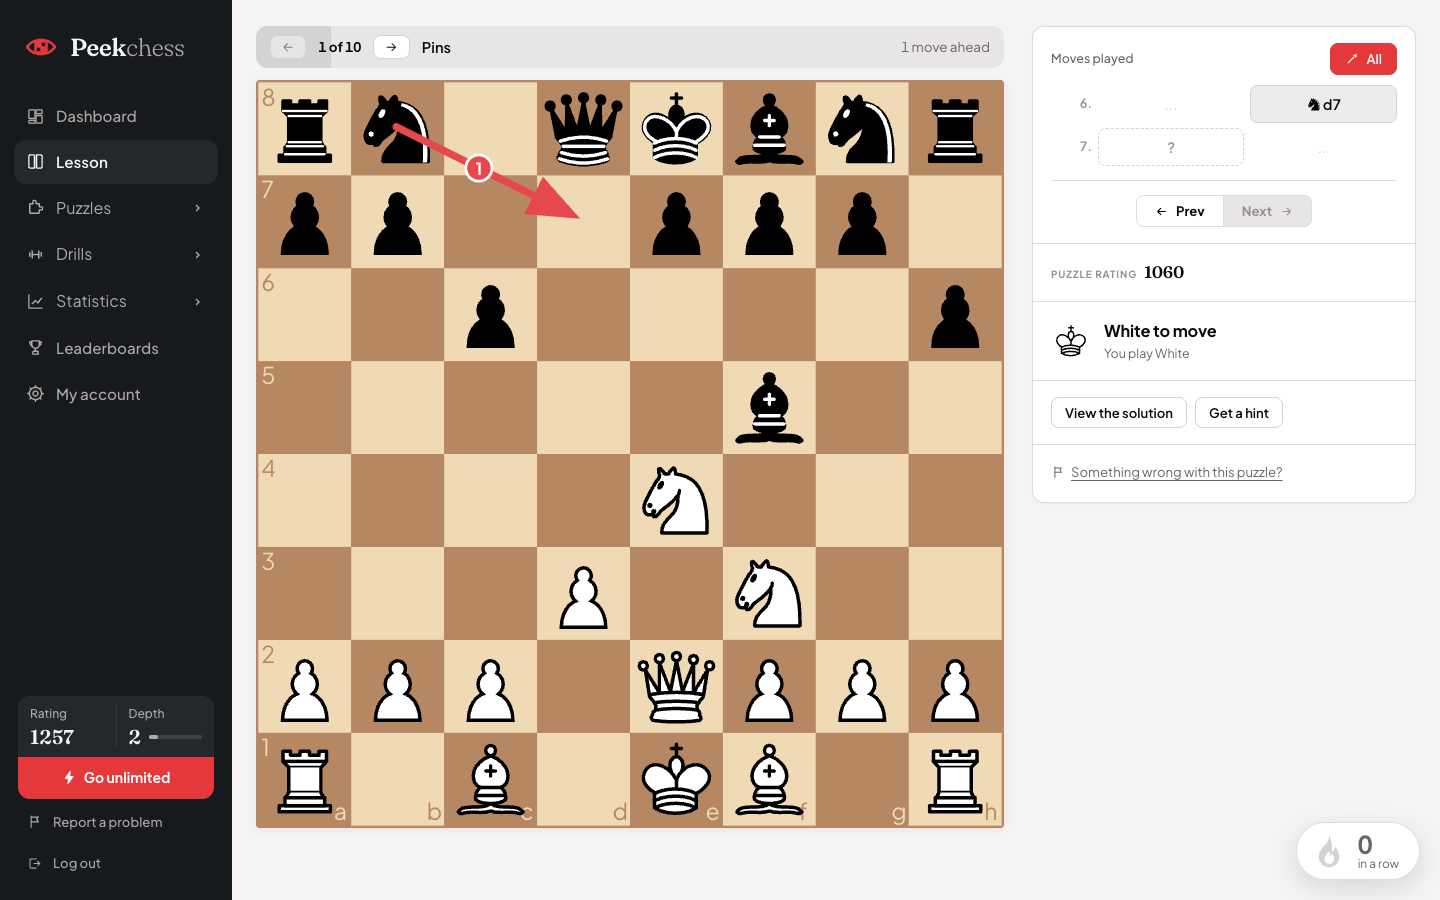Select the white bishop on c1
The height and width of the screenshot is (900, 1440).
(x=491, y=780)
